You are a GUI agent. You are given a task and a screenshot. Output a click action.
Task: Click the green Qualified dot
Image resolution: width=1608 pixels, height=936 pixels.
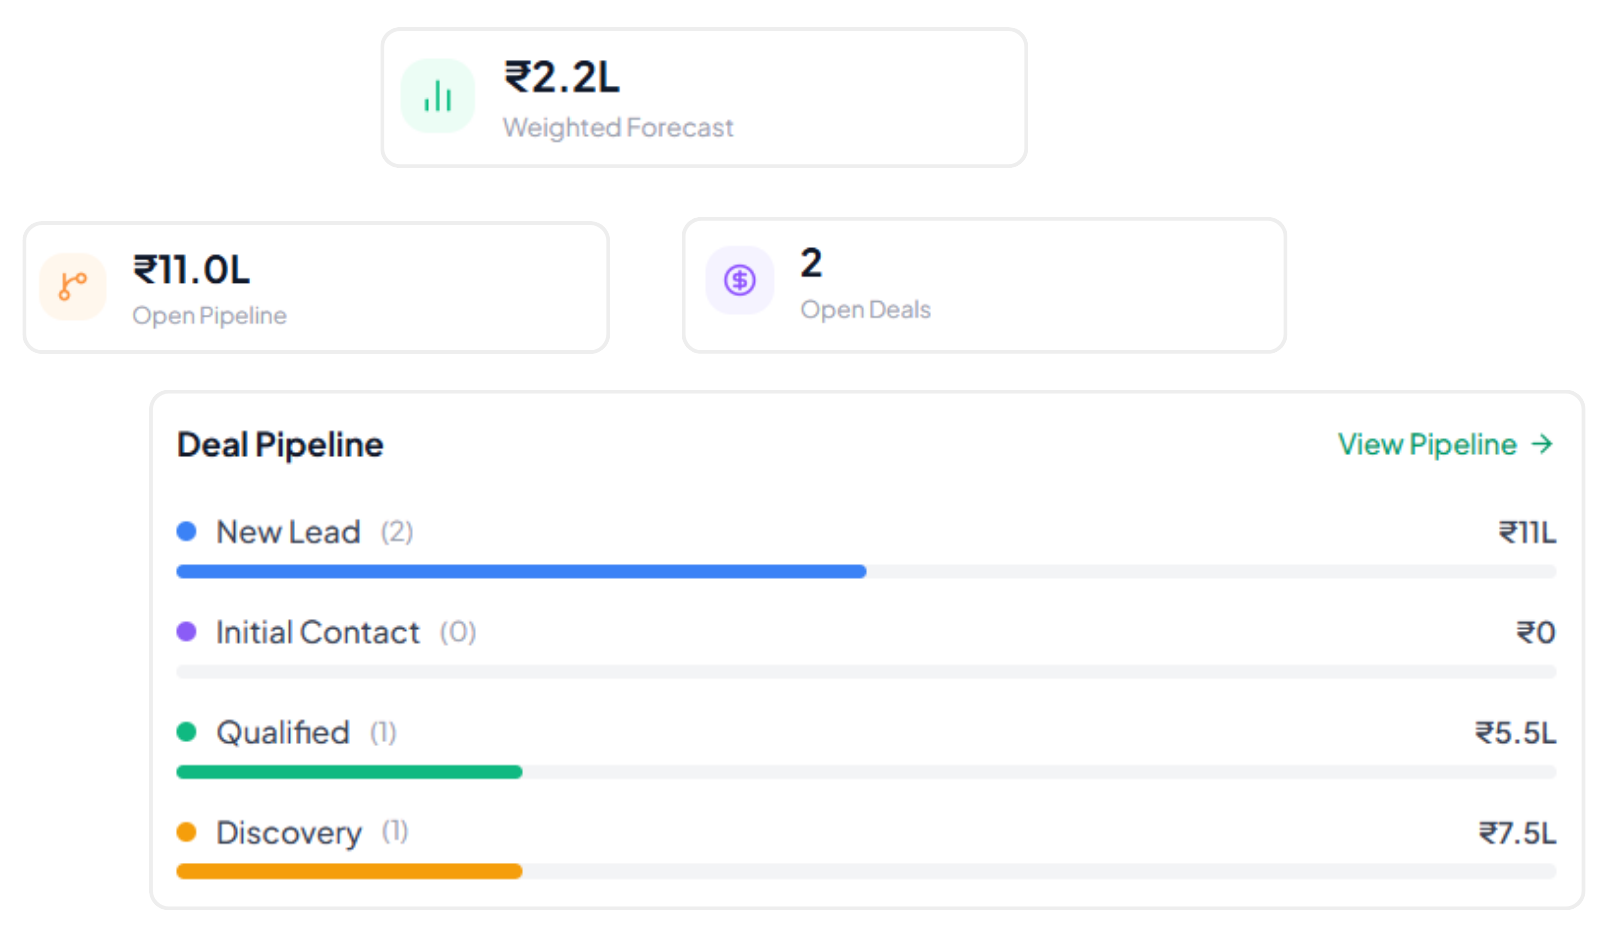pyautogui.click(x=186, y=732)
